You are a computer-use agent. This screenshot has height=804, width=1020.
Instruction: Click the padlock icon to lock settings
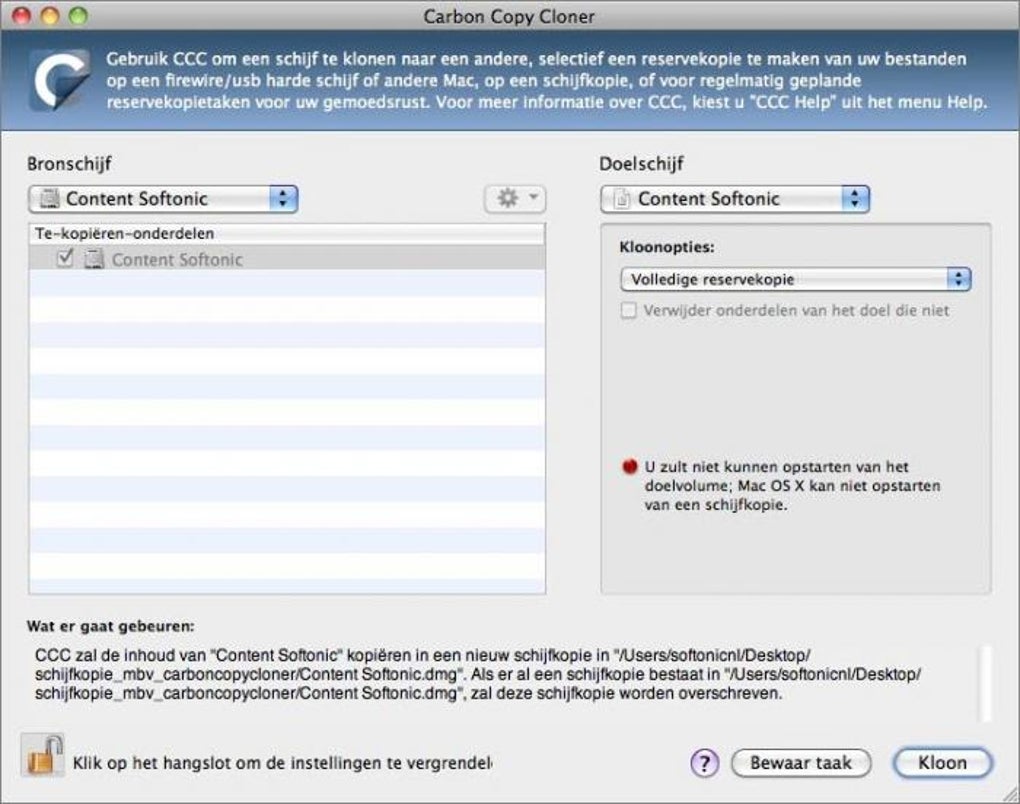pos(43,755)
